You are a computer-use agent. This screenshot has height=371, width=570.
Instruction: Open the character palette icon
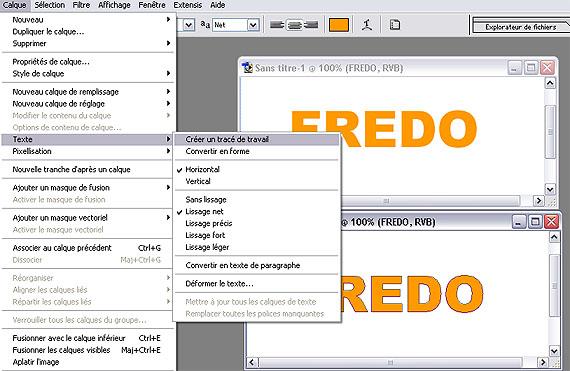coord(395,25)
